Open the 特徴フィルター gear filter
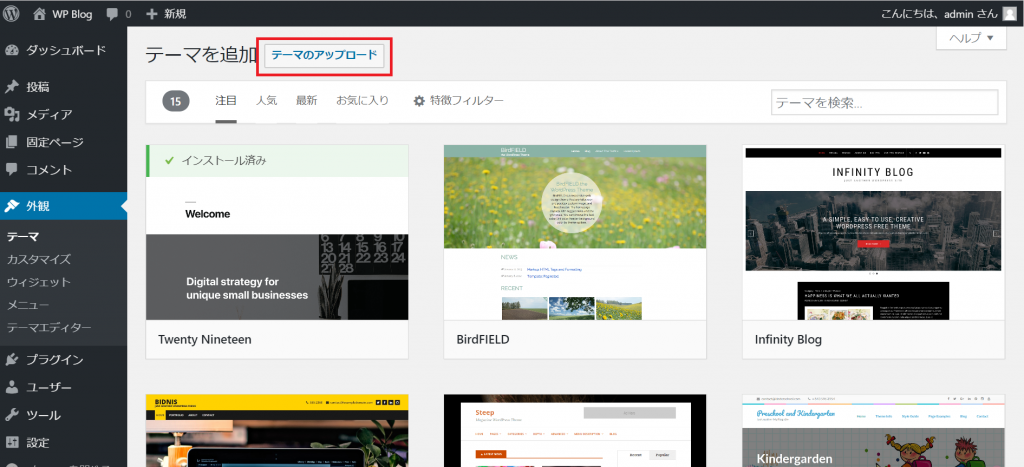 [x=459, y=101]
